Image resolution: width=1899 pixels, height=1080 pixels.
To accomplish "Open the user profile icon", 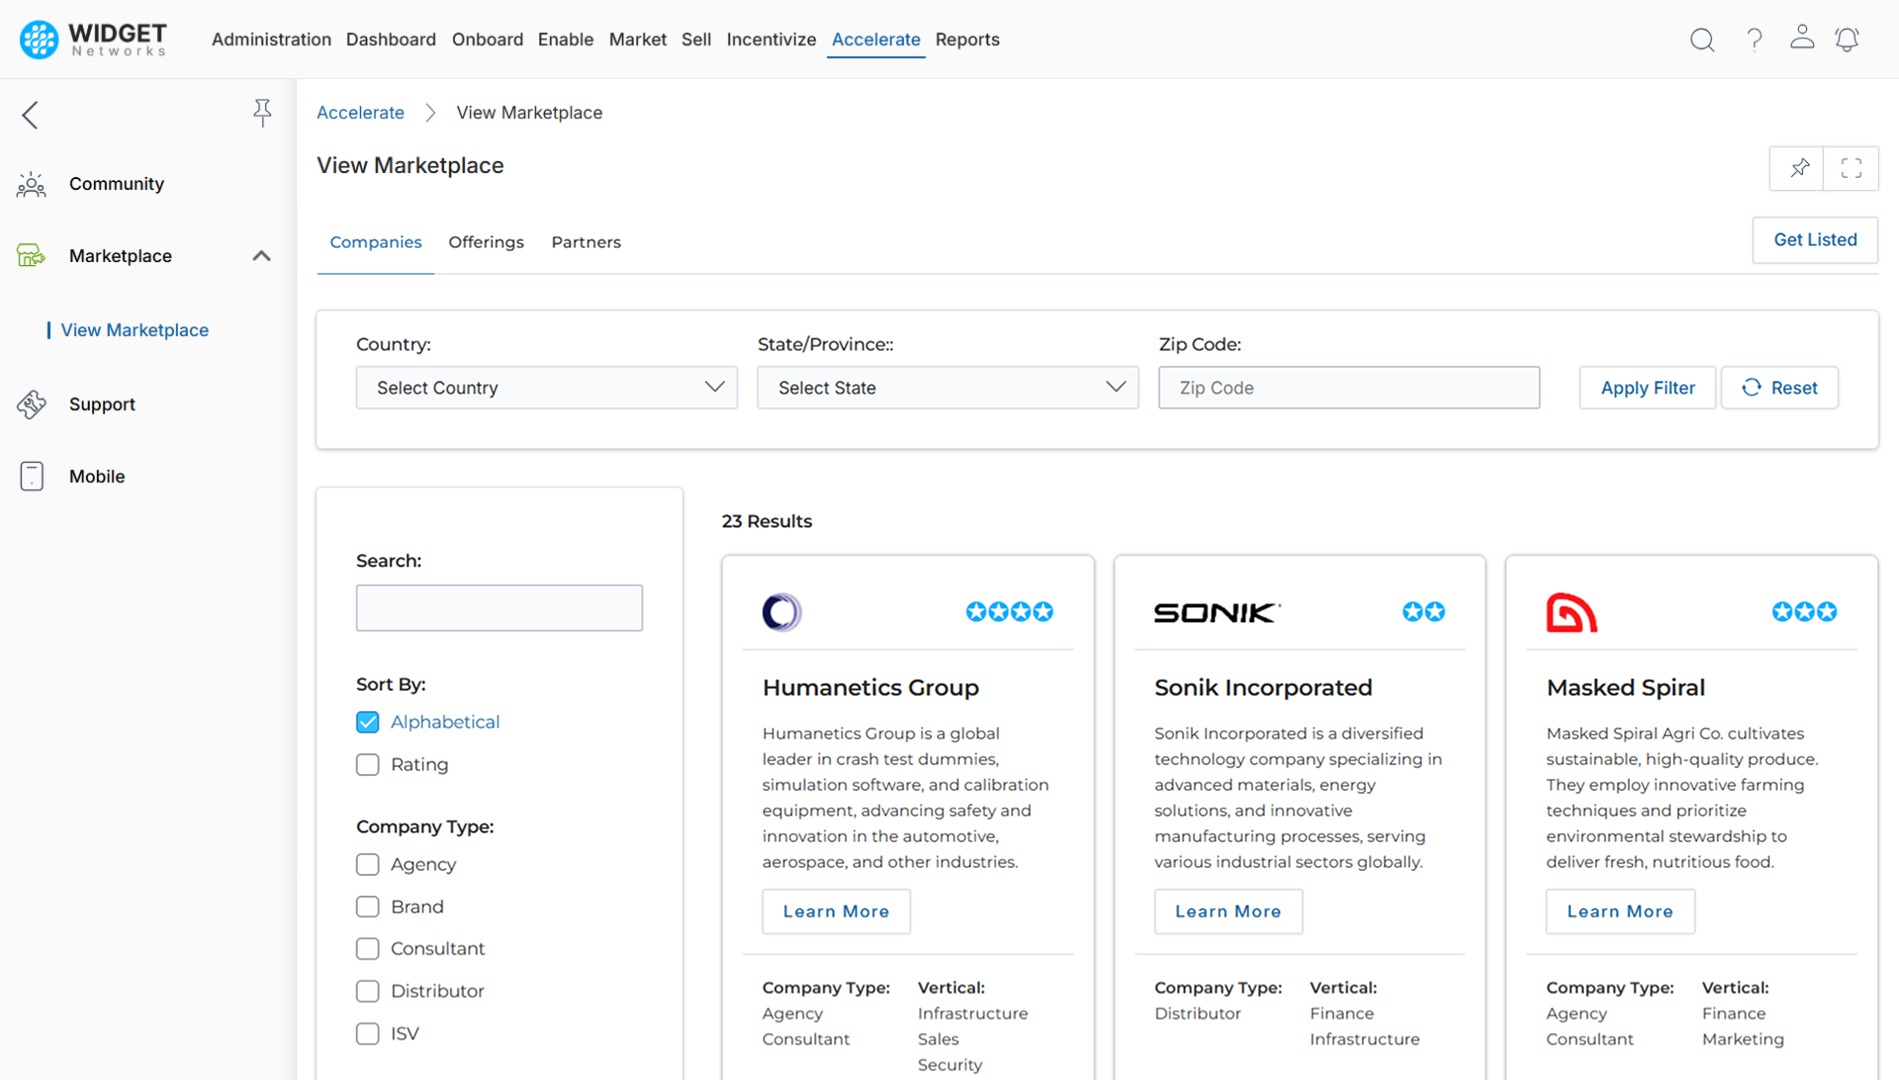I will (1802, 38).
